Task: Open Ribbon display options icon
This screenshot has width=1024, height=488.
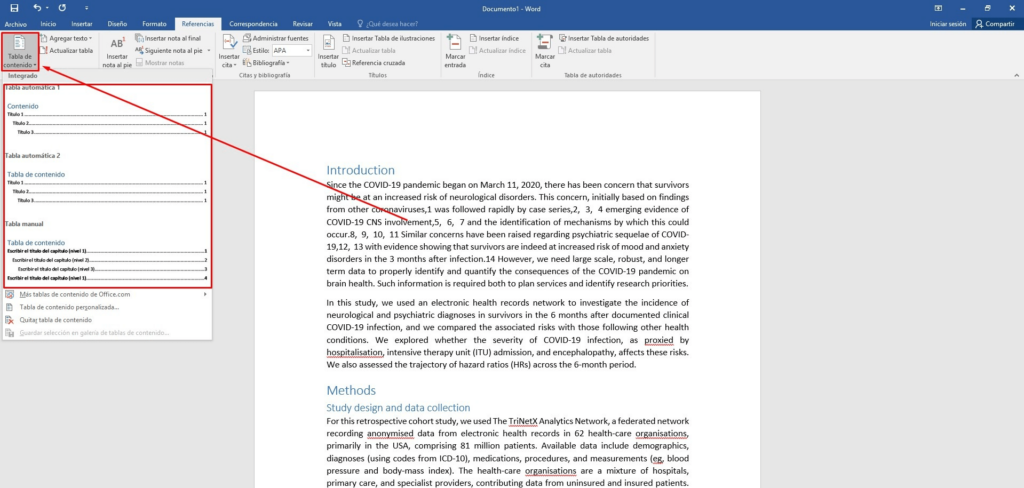Action: tap(938, 8)
